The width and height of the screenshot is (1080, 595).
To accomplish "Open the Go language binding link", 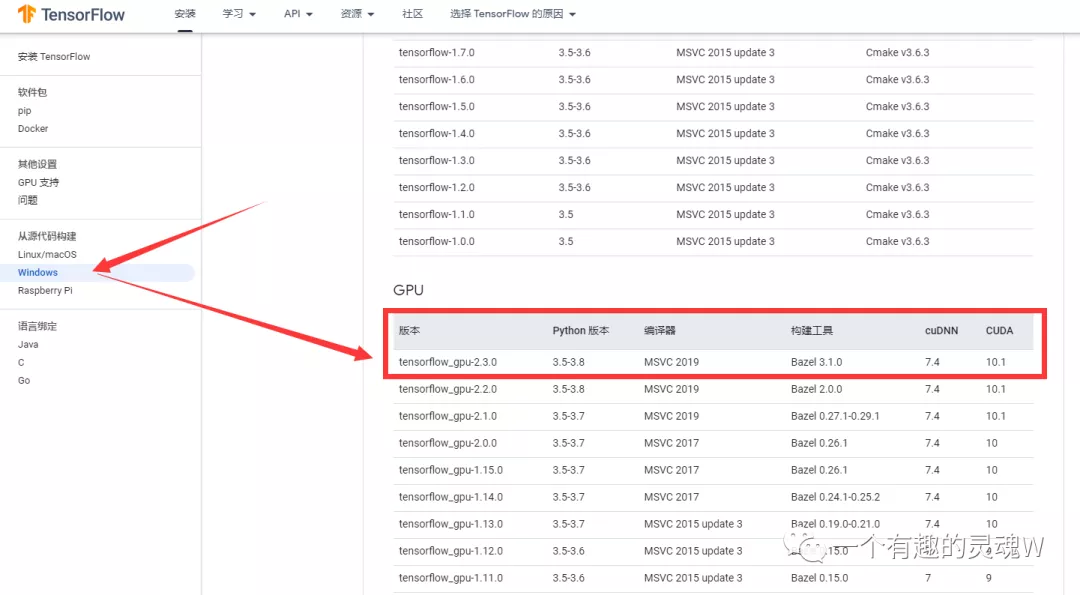I will [24, 380].
